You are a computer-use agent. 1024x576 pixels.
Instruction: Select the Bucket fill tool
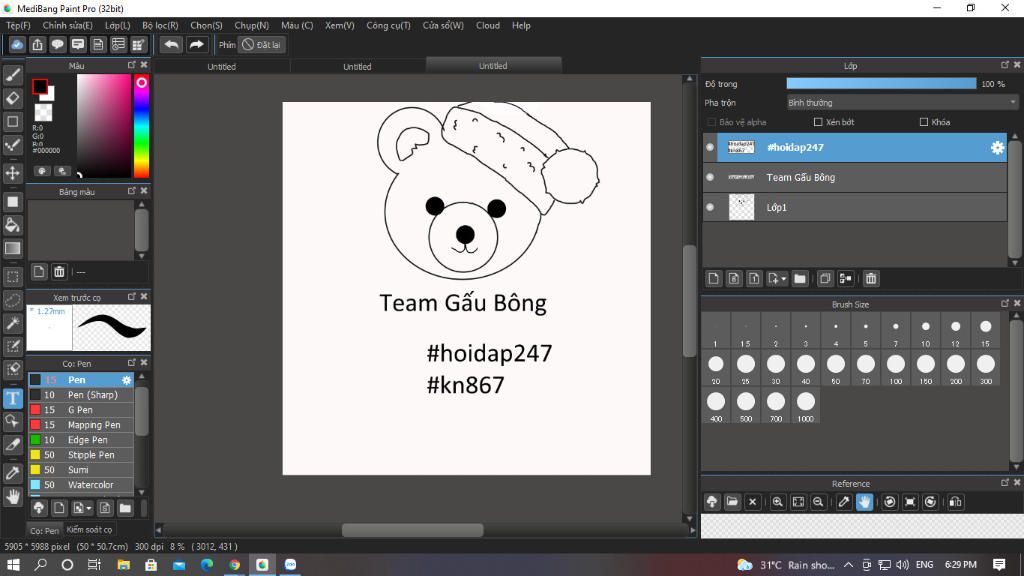tap(12, 225)
